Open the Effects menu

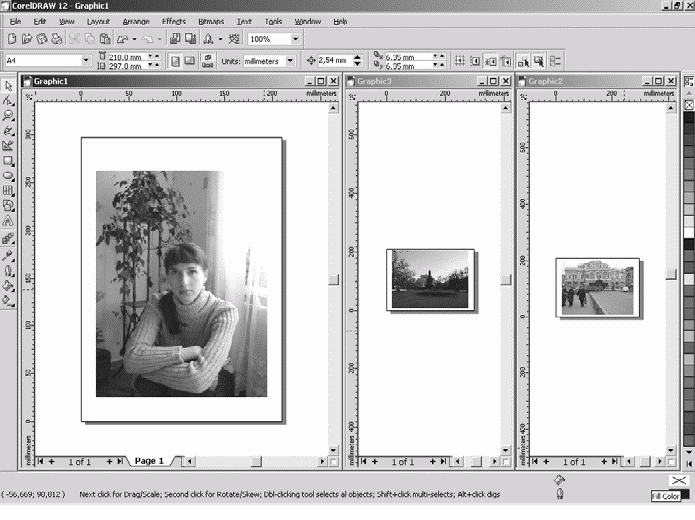(173, 21)
